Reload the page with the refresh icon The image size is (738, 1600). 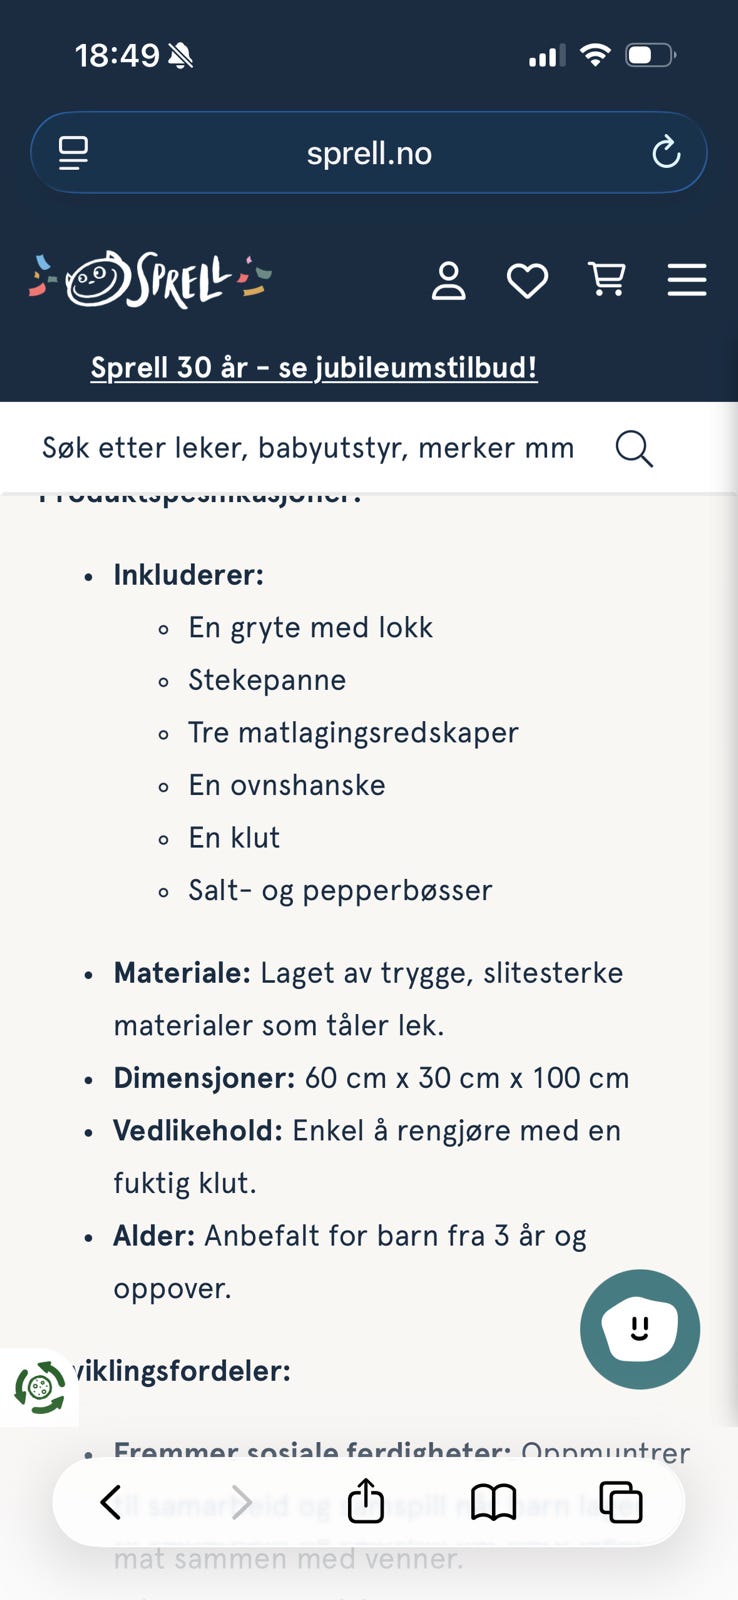coord(665,152)
